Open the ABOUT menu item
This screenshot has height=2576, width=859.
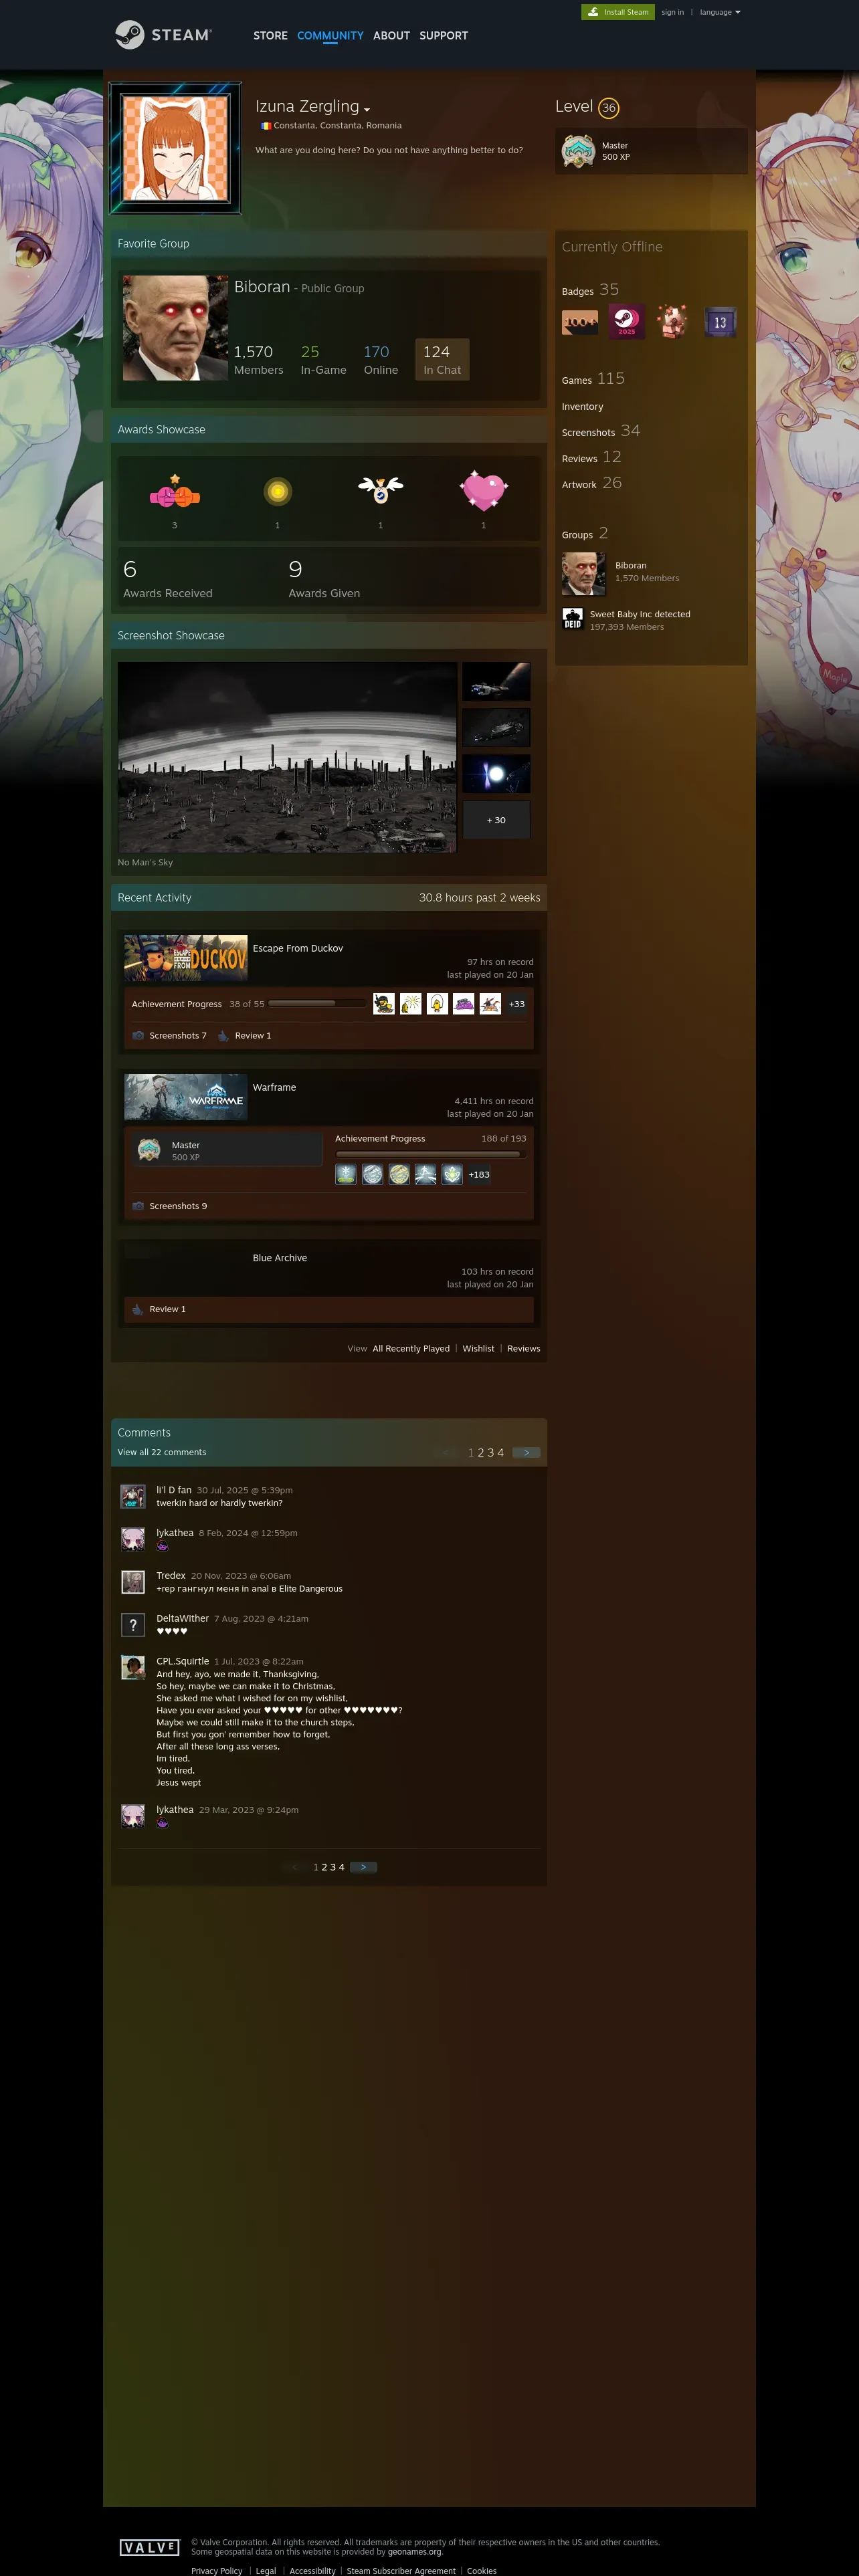pyautogui.click(x=391, y=35)
